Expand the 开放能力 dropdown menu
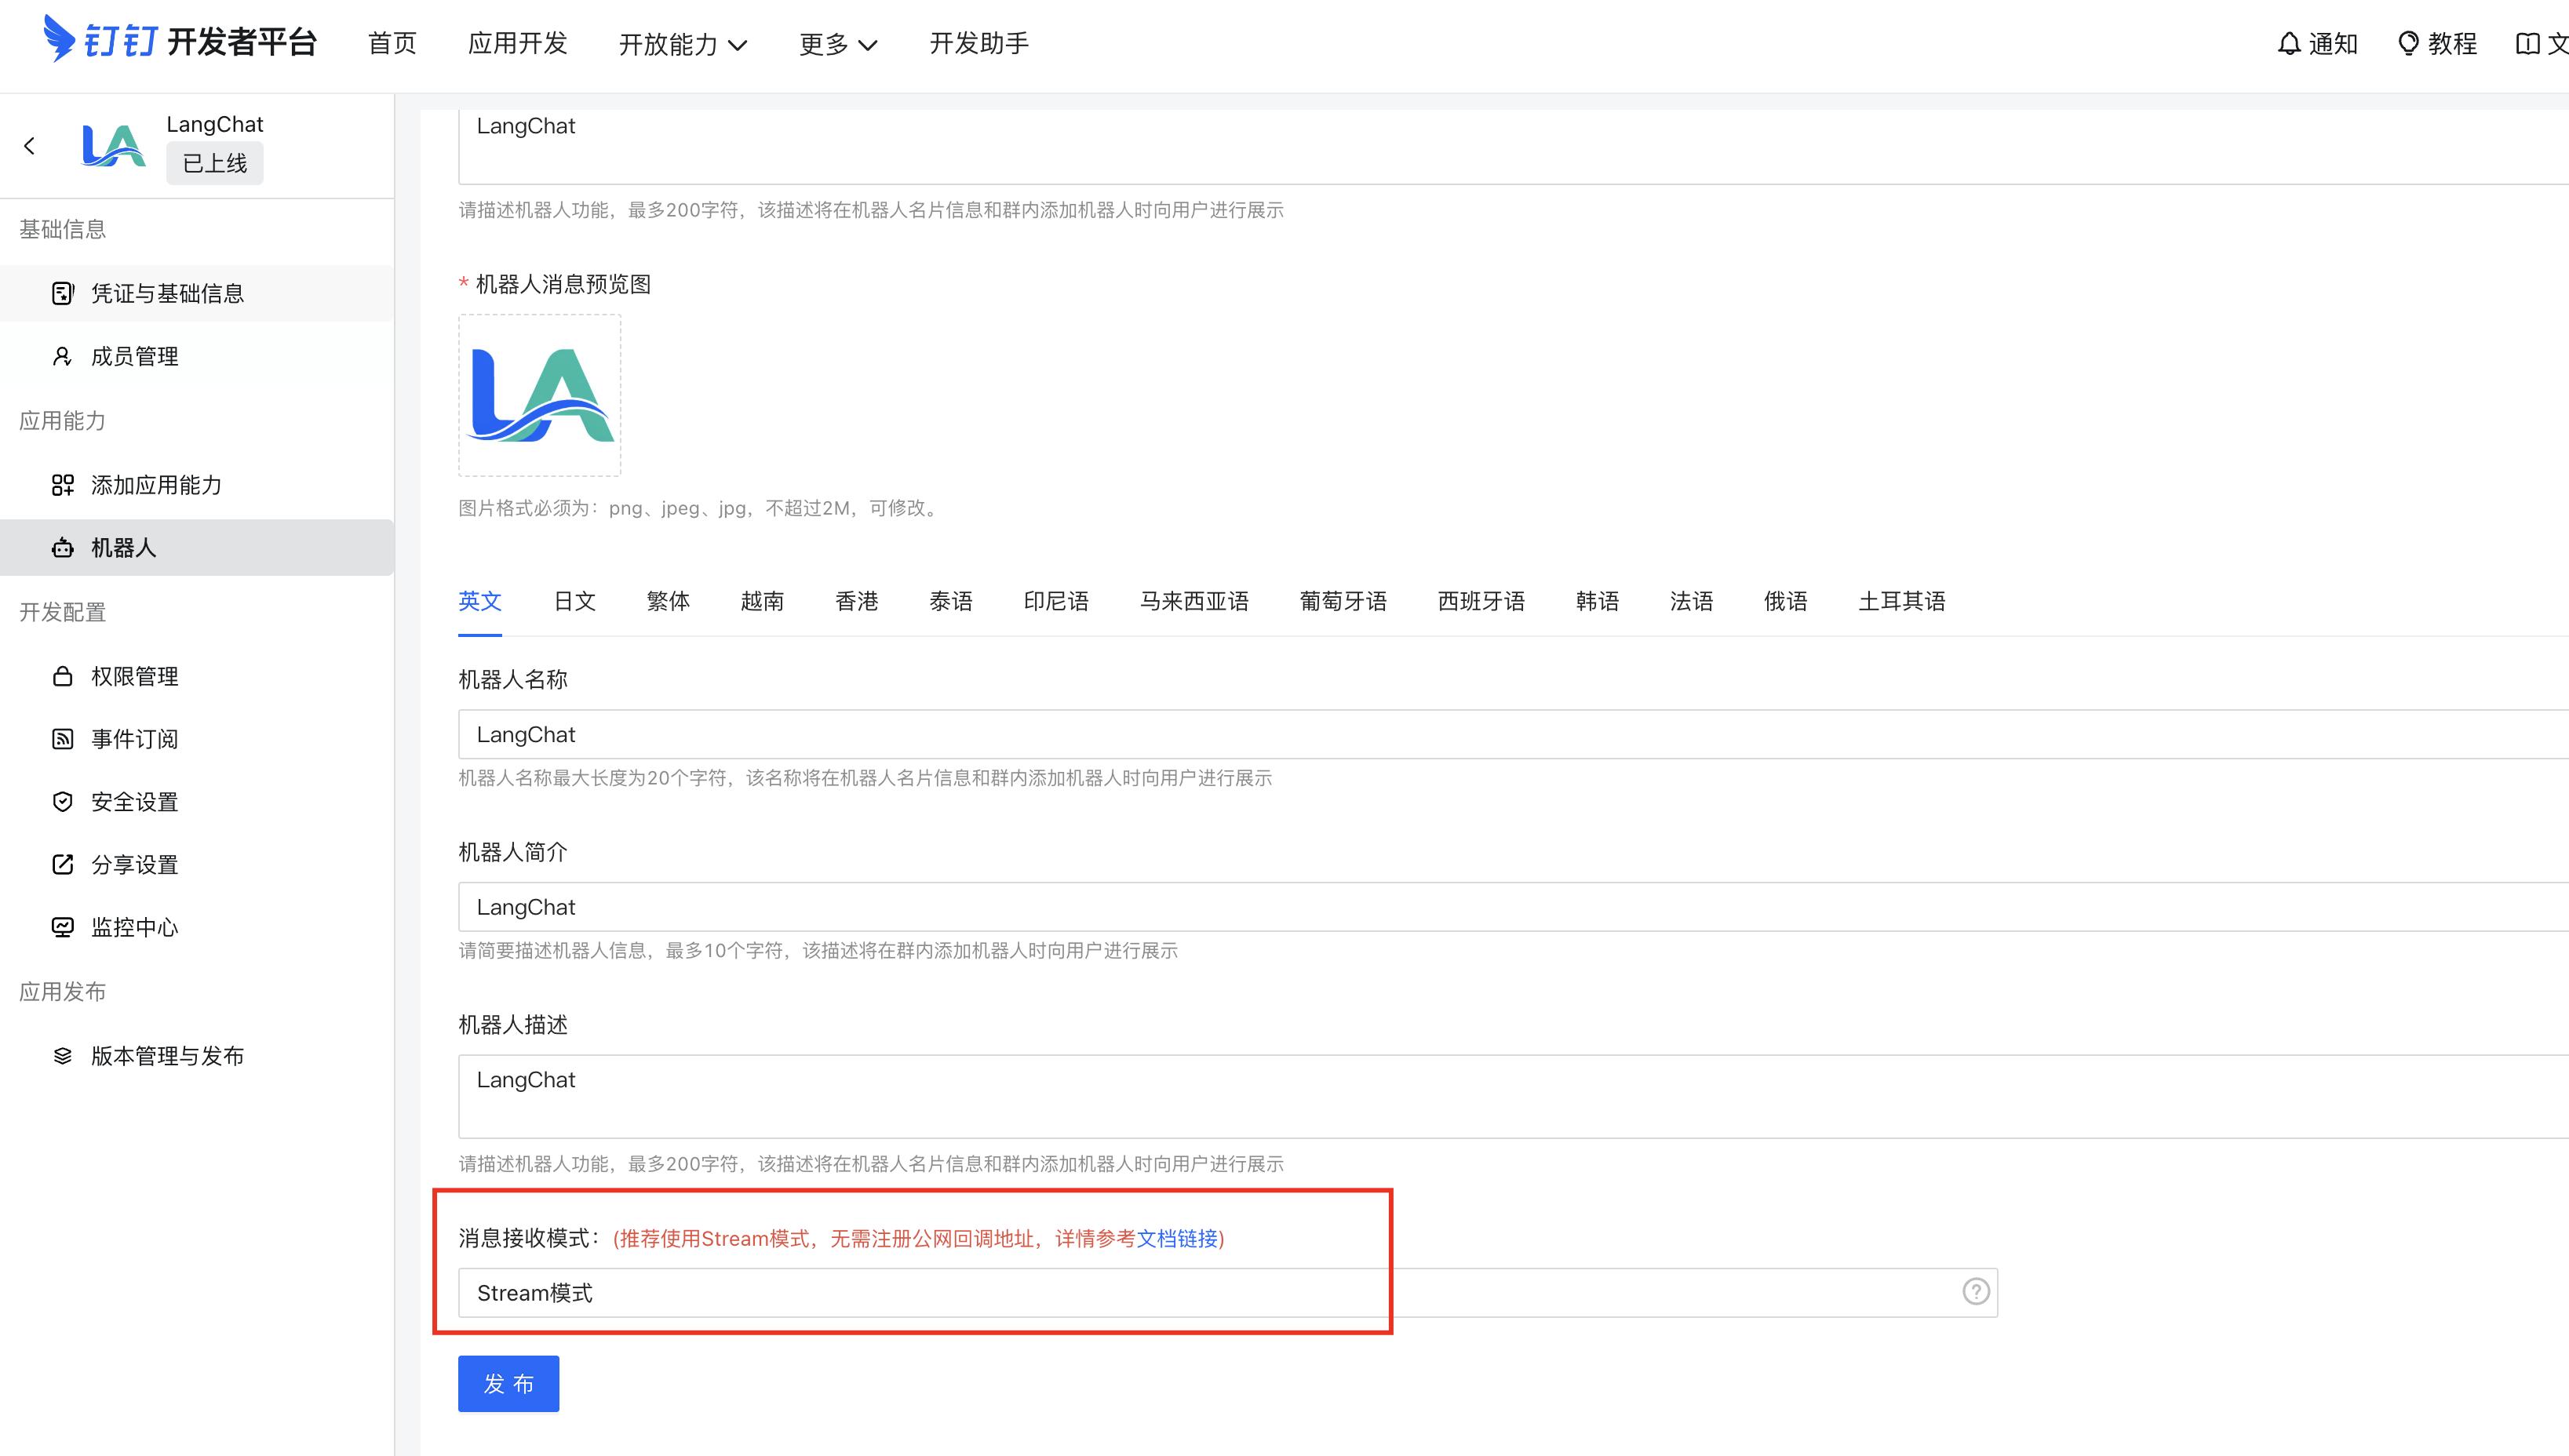This screenshot has height=1456, width=2569. (683, 44)
